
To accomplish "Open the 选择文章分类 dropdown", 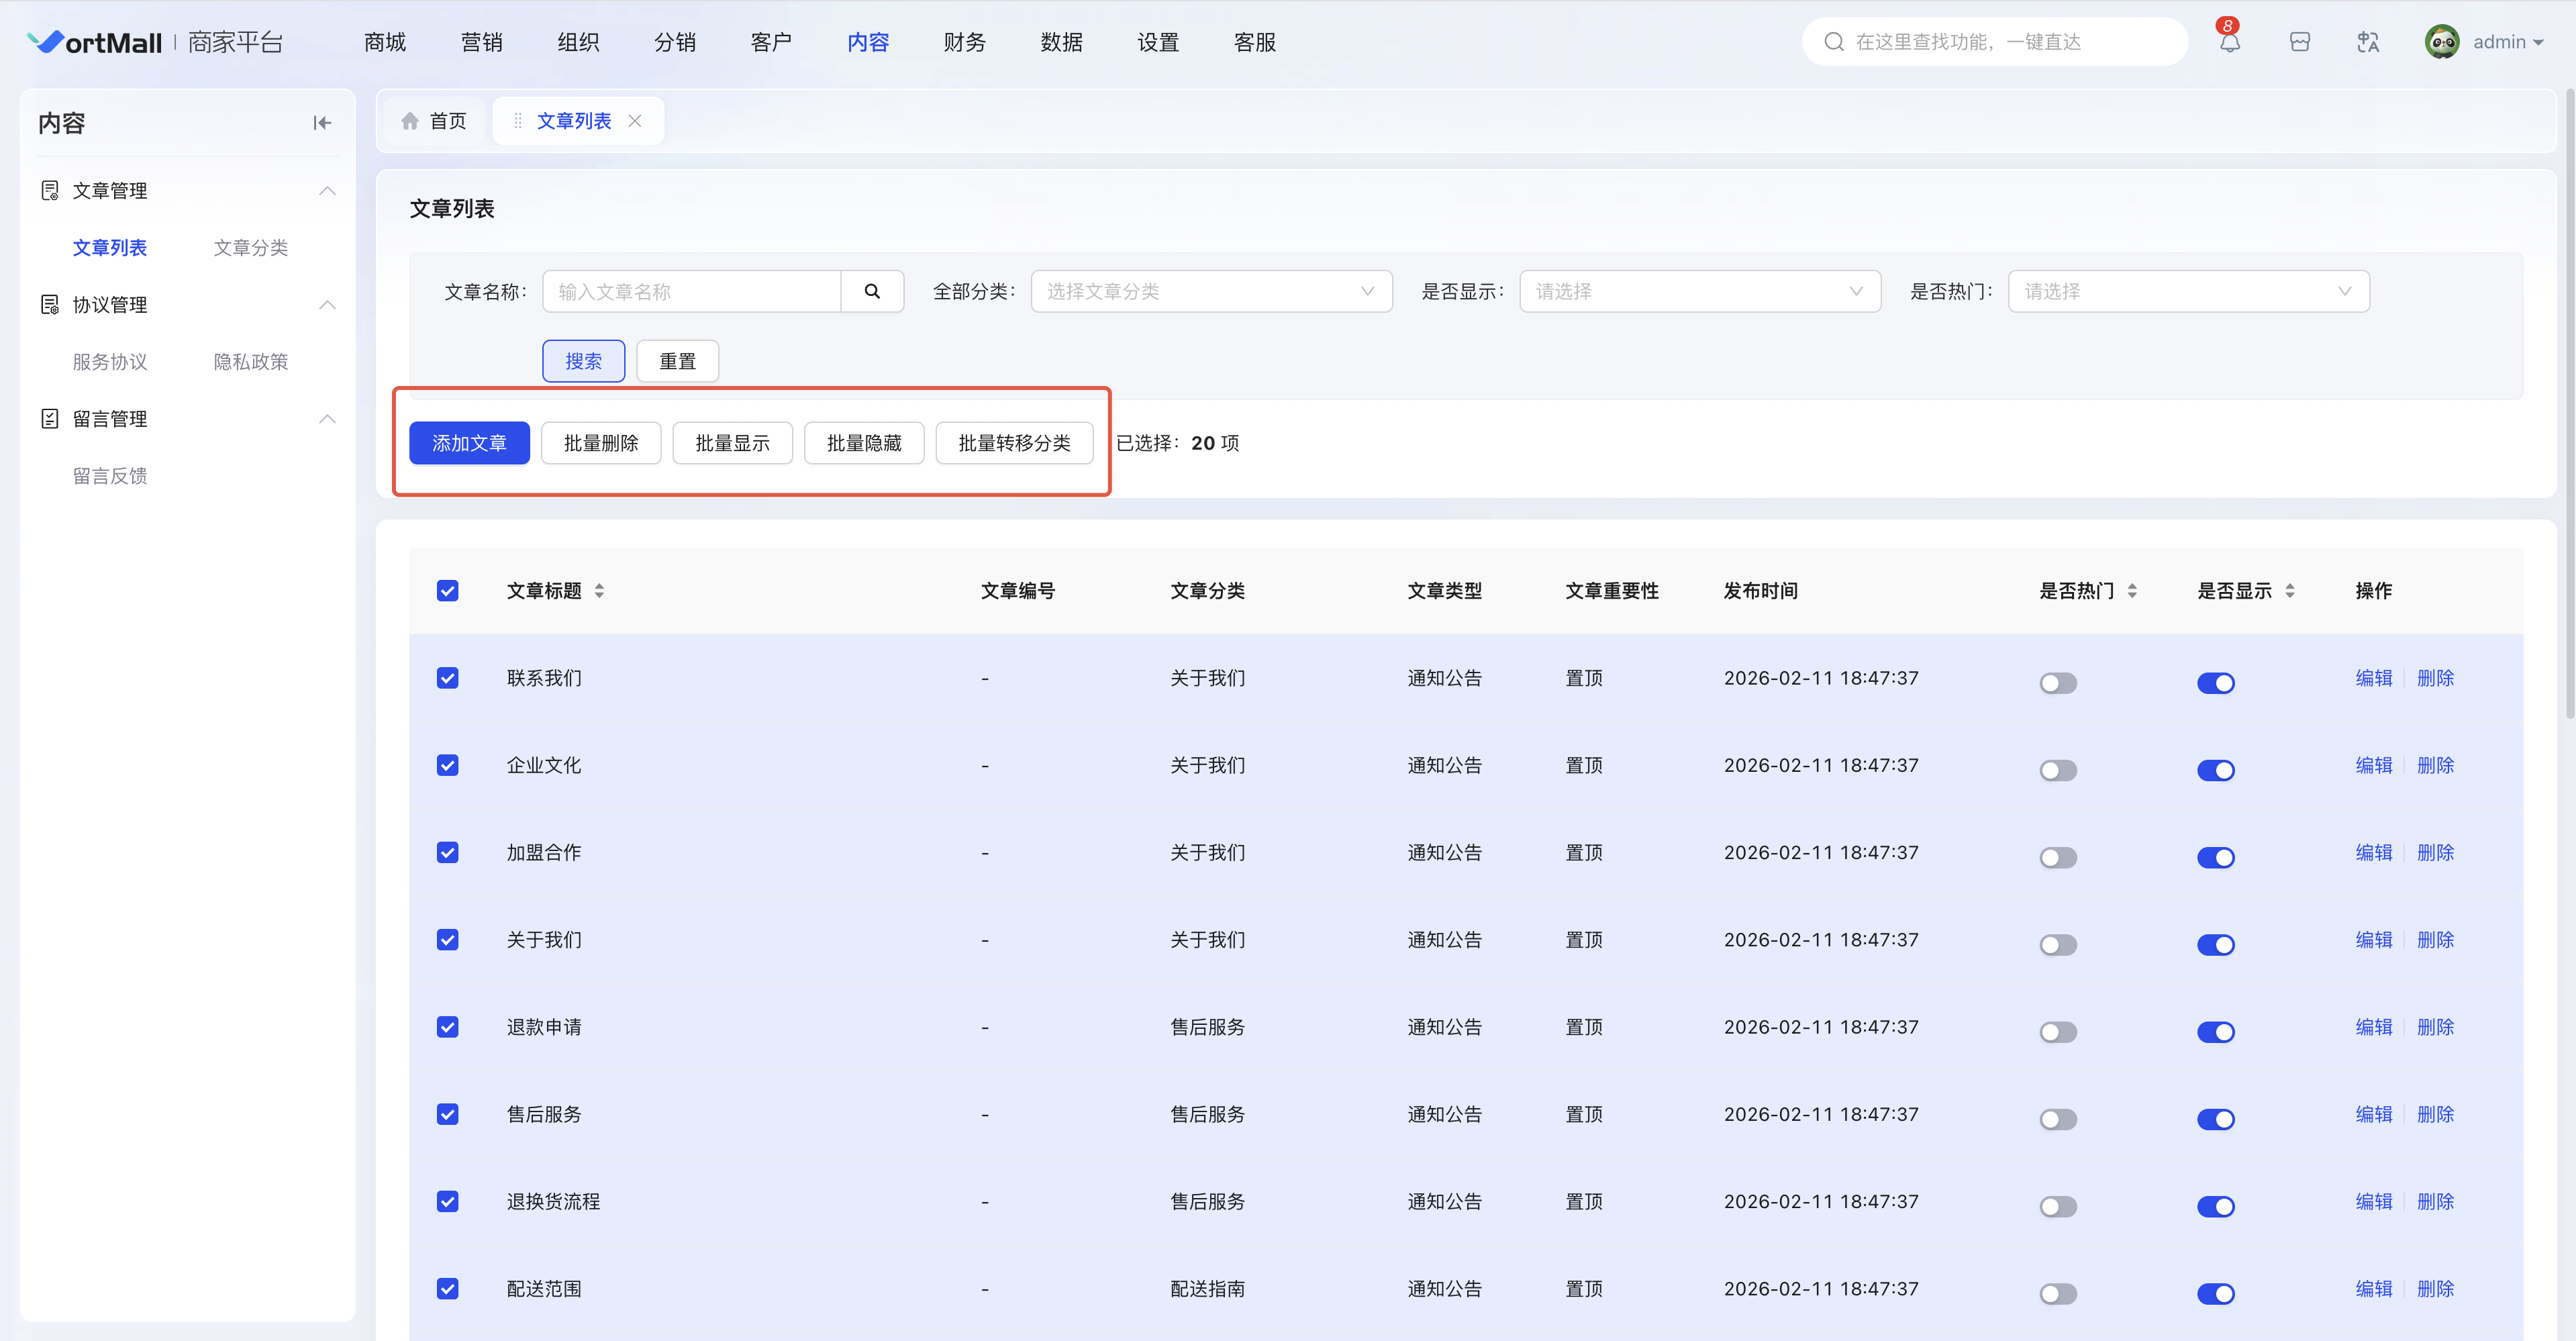I will pyautogui.click(x=1210, y=291).
